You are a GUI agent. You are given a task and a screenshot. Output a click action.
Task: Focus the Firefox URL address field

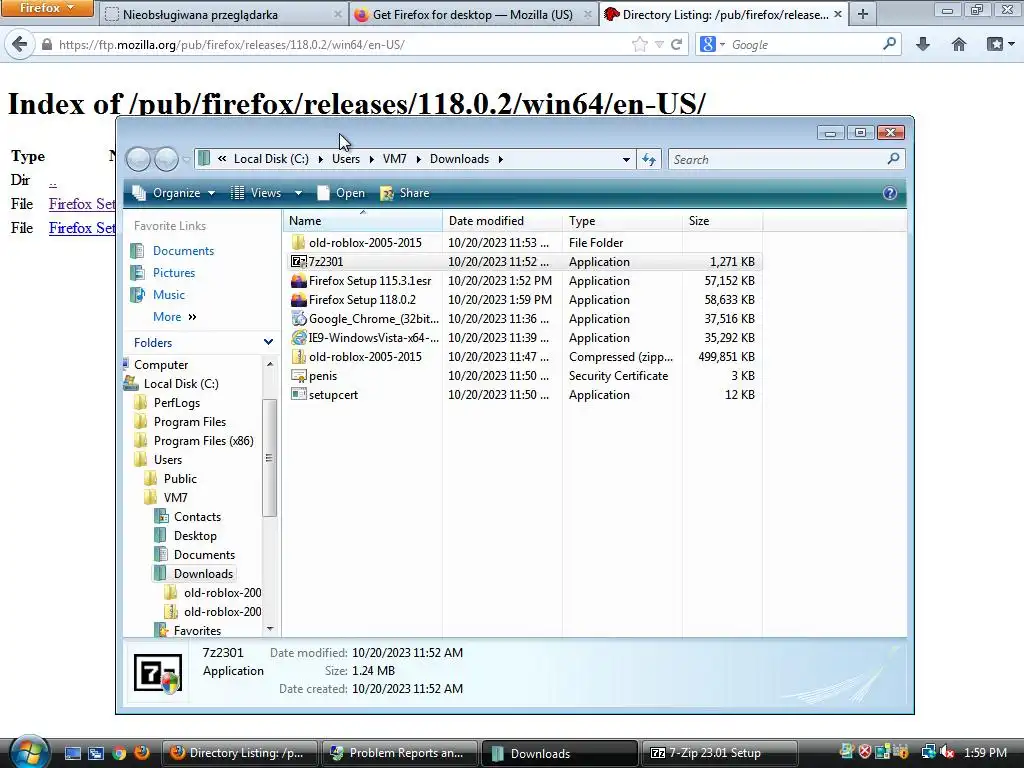point(340,44)
